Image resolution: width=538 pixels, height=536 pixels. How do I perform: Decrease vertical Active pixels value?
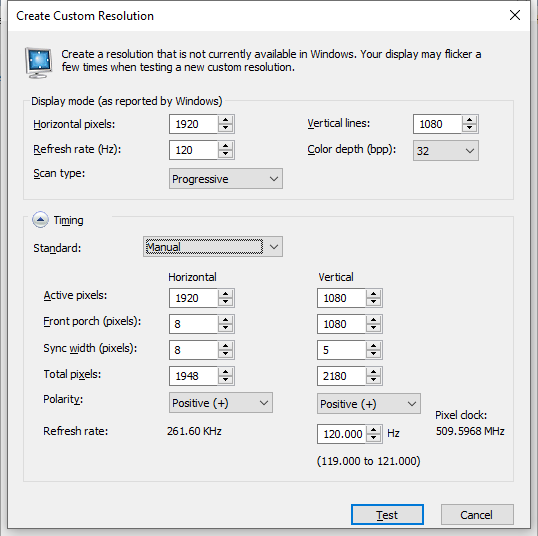point(373,302)
